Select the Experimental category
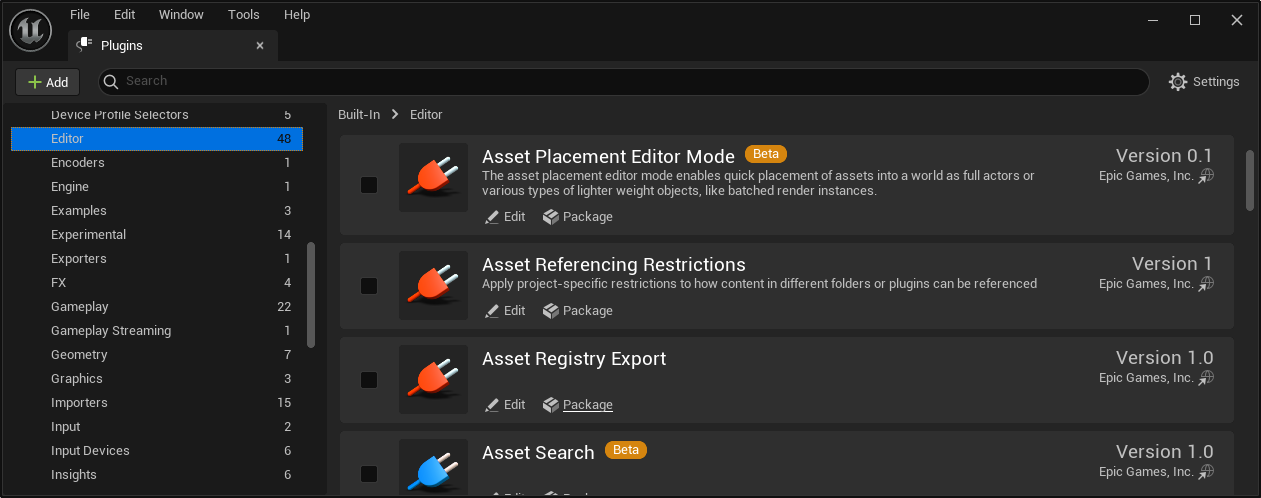The image size is (1261, 498). [x=157, y=235]
